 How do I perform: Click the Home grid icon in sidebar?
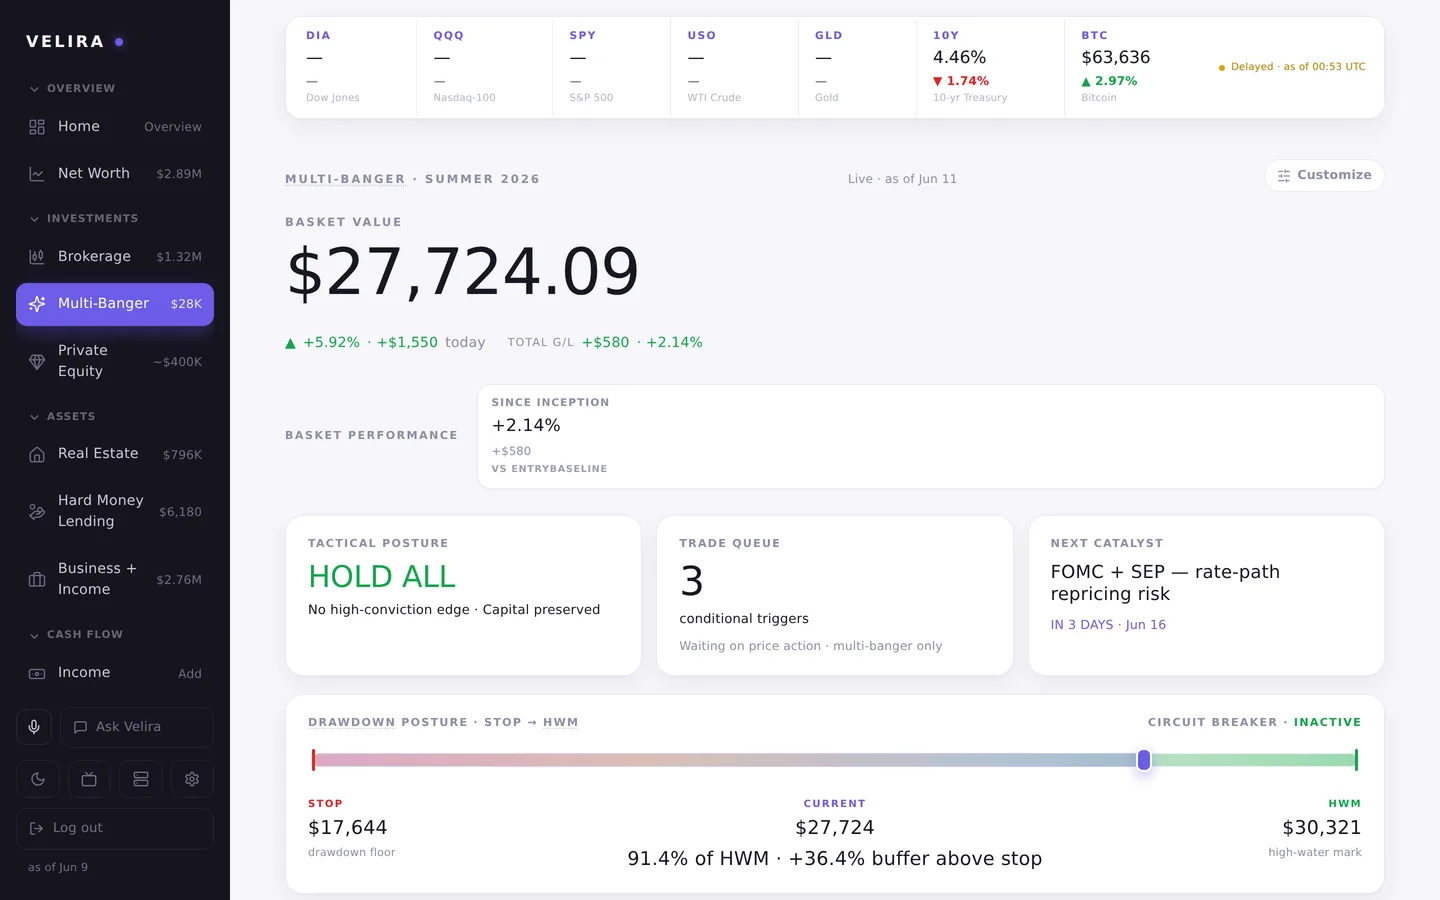(x=37, y=127)
